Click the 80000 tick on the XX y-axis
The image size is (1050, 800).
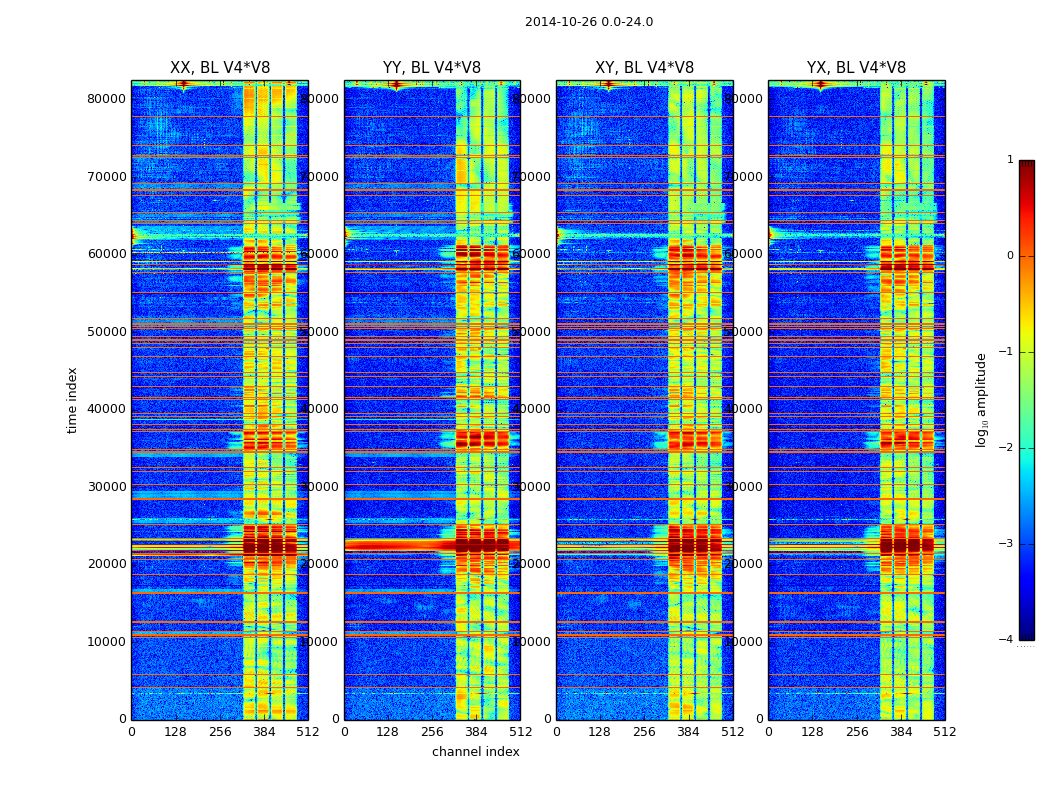107,98
